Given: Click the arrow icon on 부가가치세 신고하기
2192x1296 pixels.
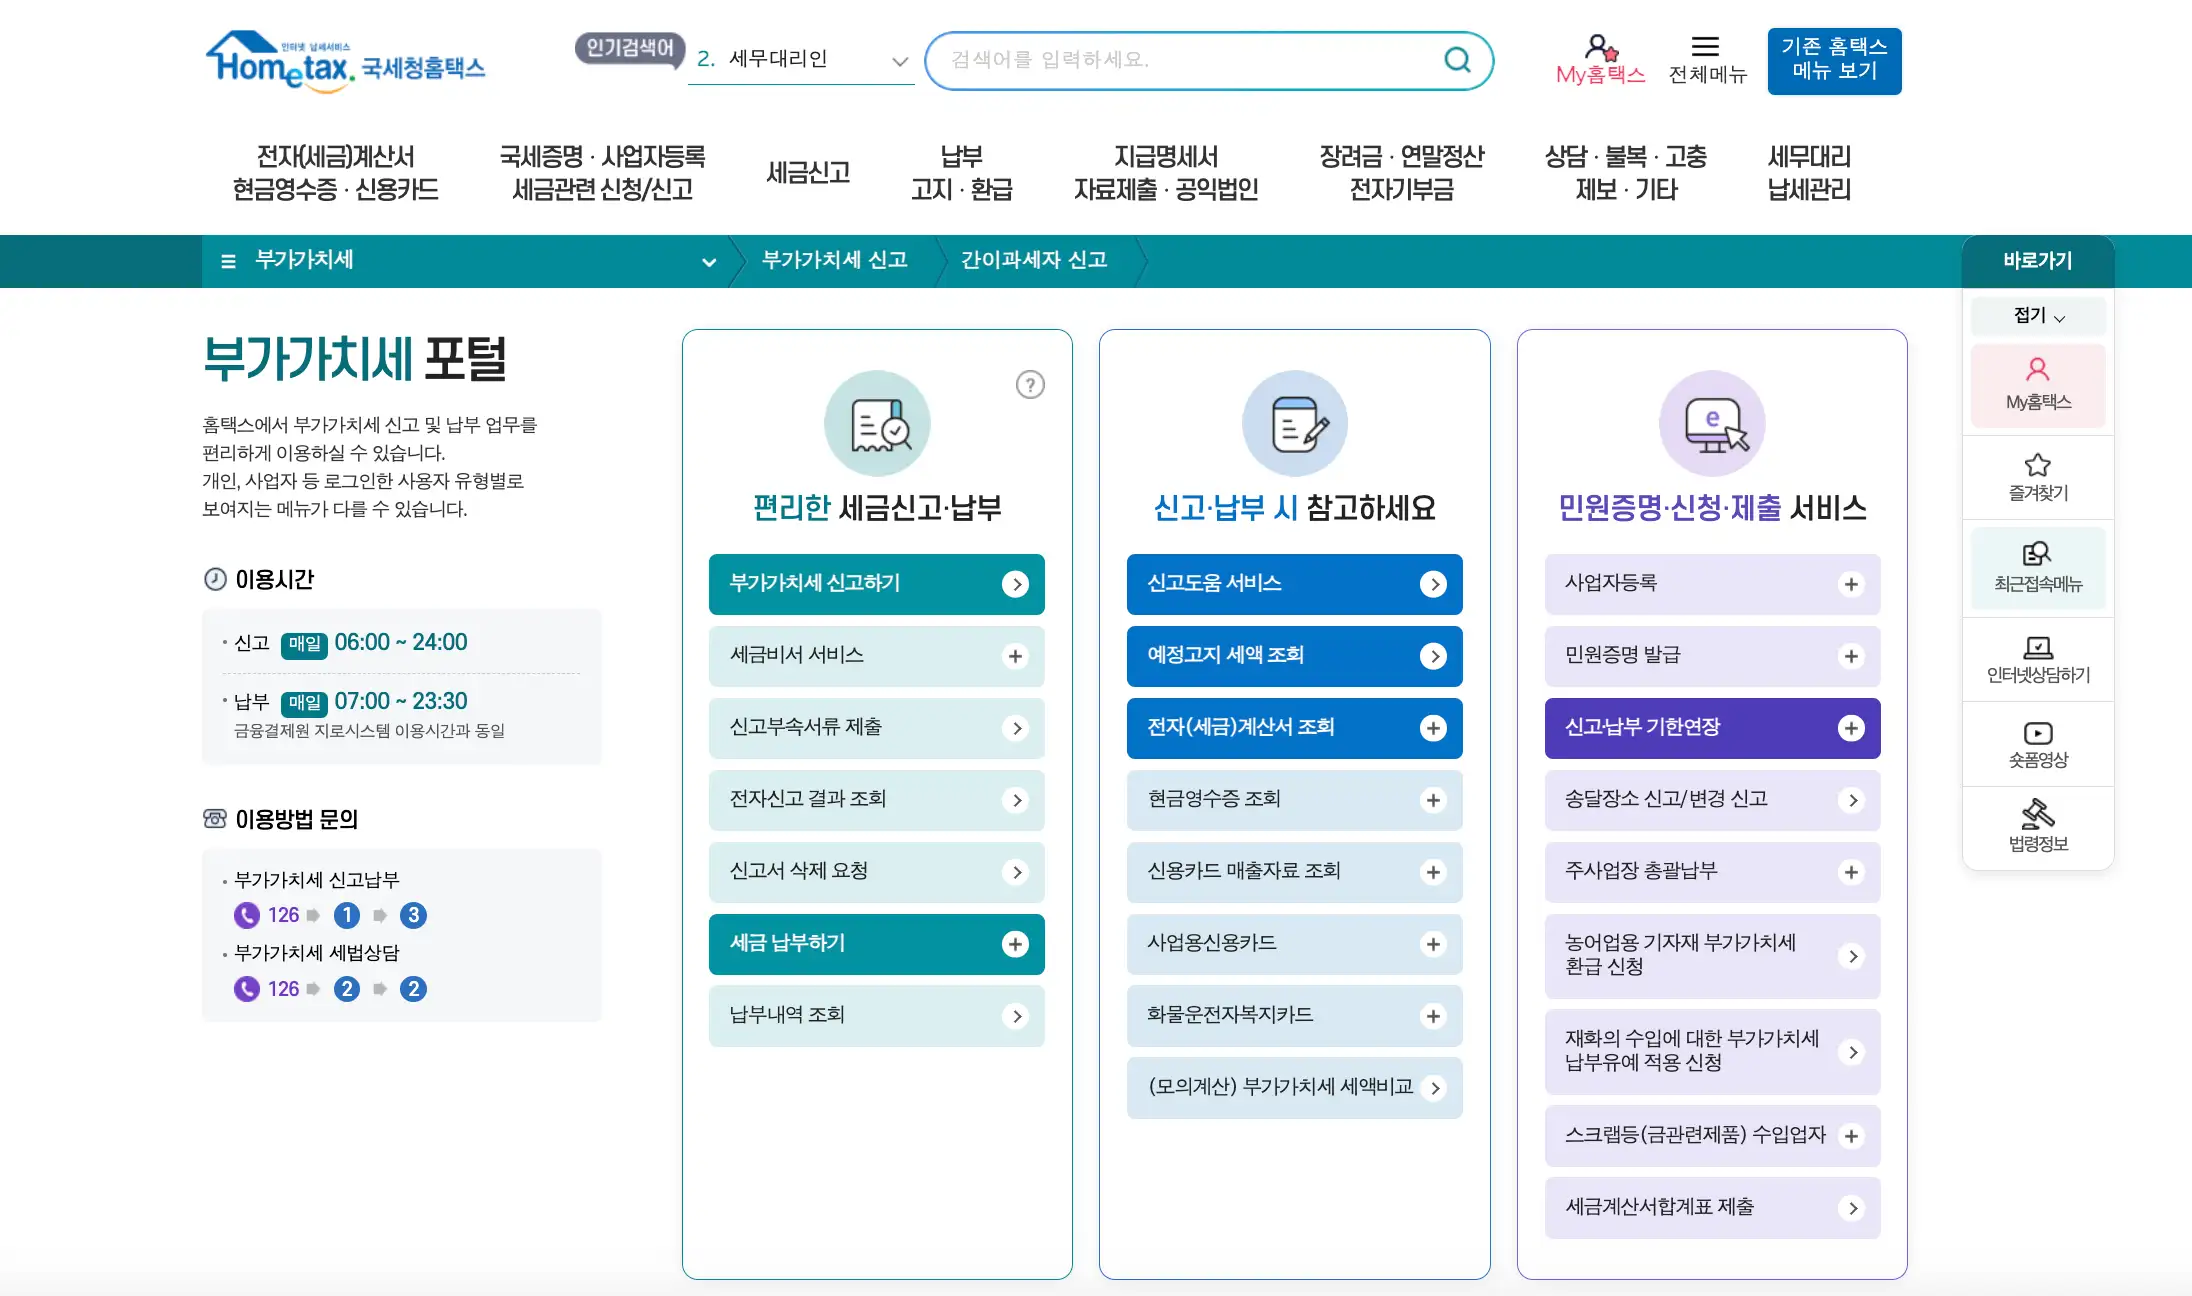Looking at the screenshot, I should pos(1015,584).
